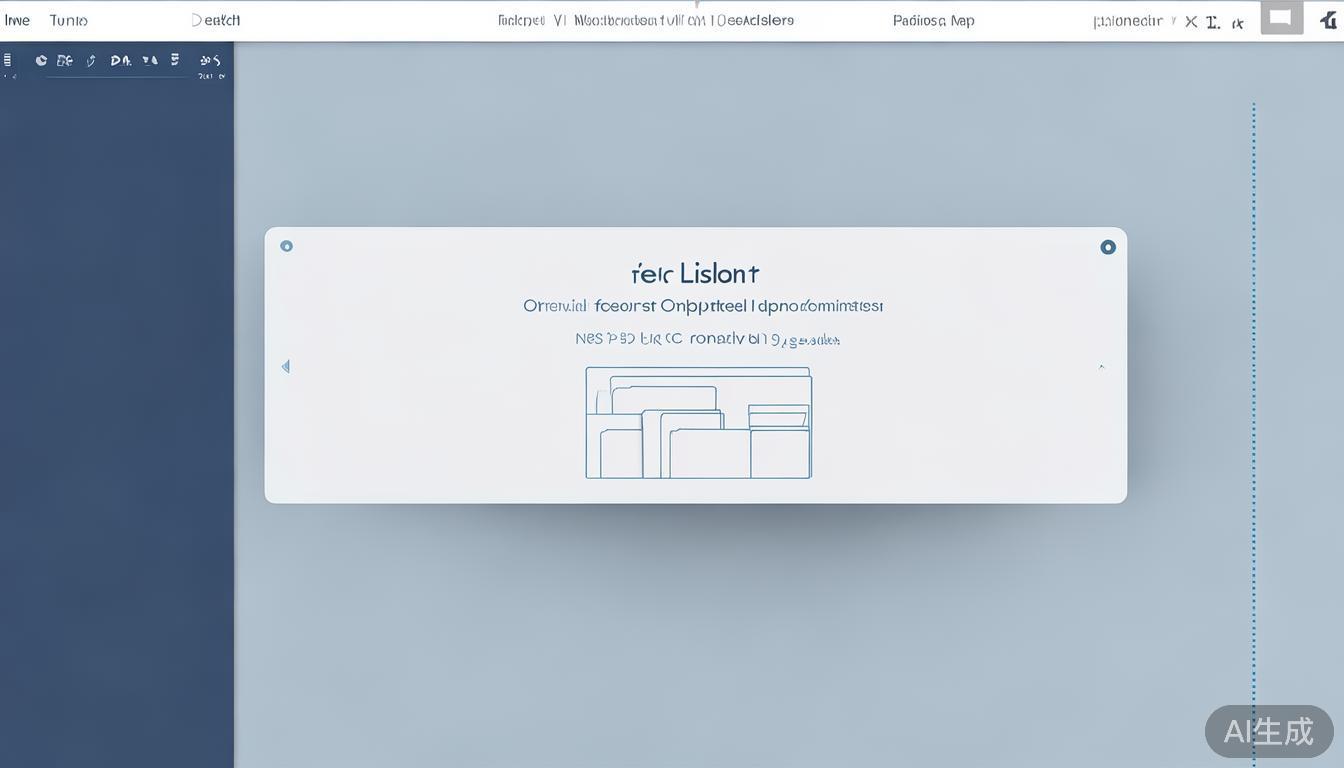Toggle the circle at dialog's top-left corner
This screenshot has height=768, width=1344.
point(287,246)
